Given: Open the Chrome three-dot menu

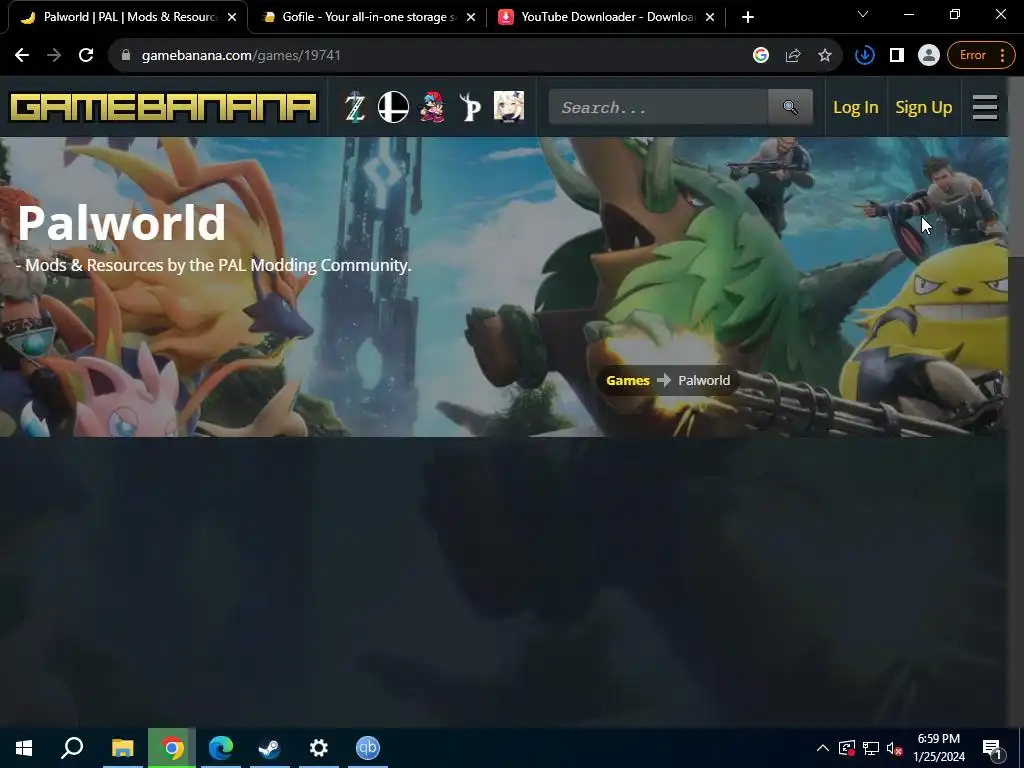Looking at the screenshot, I should pos(1002,56).
